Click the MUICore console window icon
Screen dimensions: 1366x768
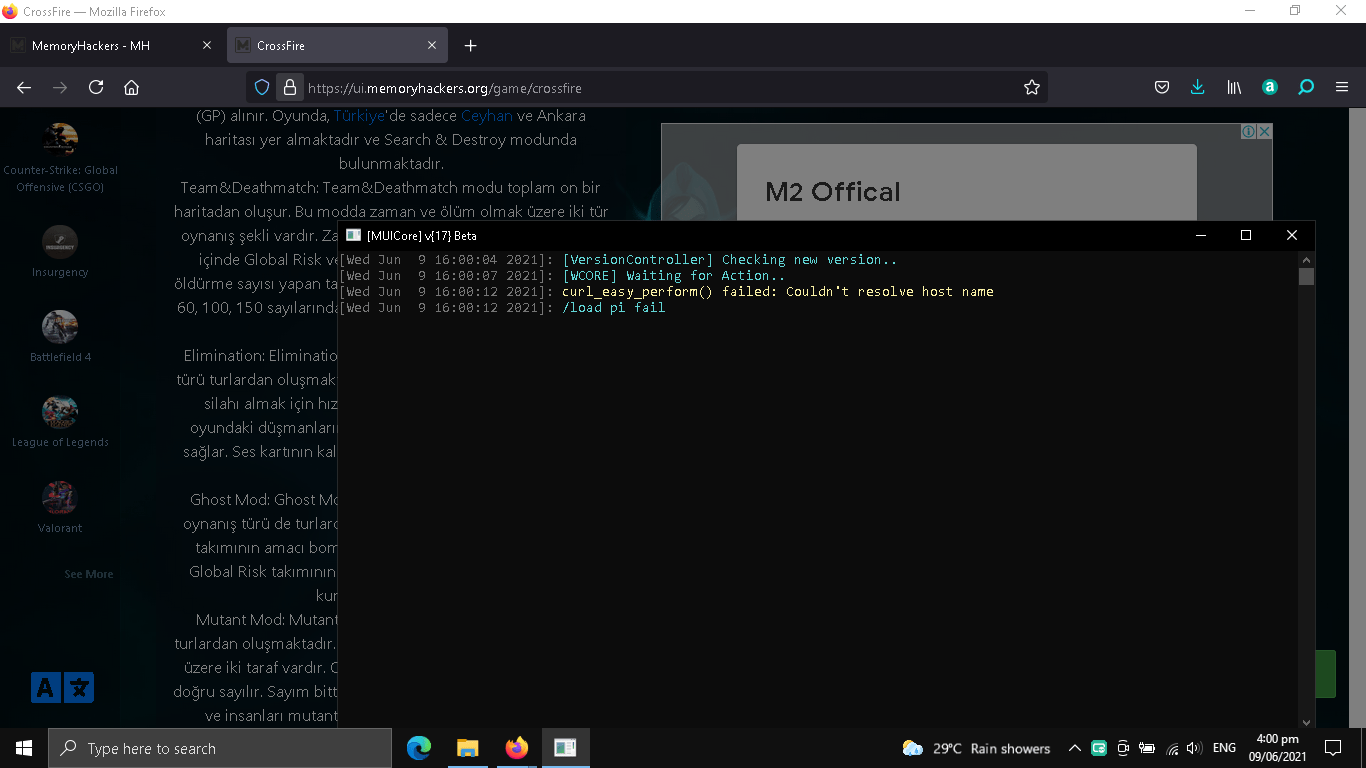click(x=353, y=235)
